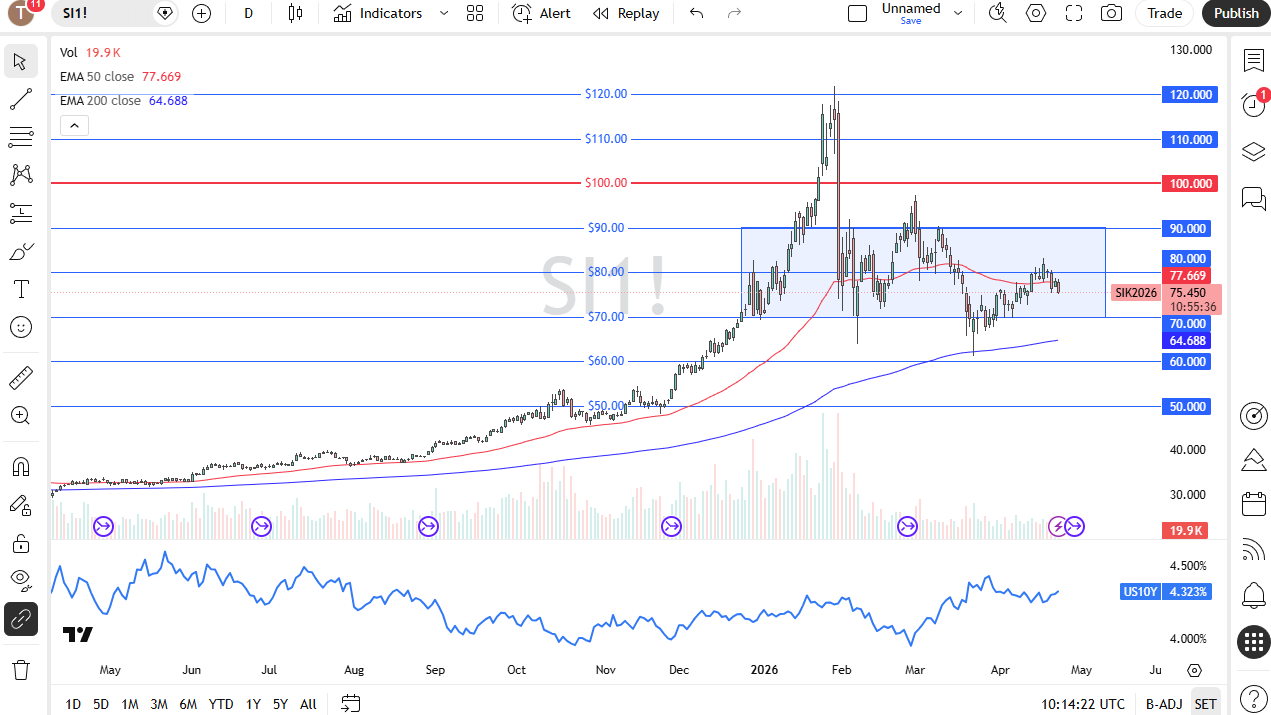Open the B-ADJ adjustment settings menu
This screenshot has width=1271, height=715.
[x=1164, y=704]
